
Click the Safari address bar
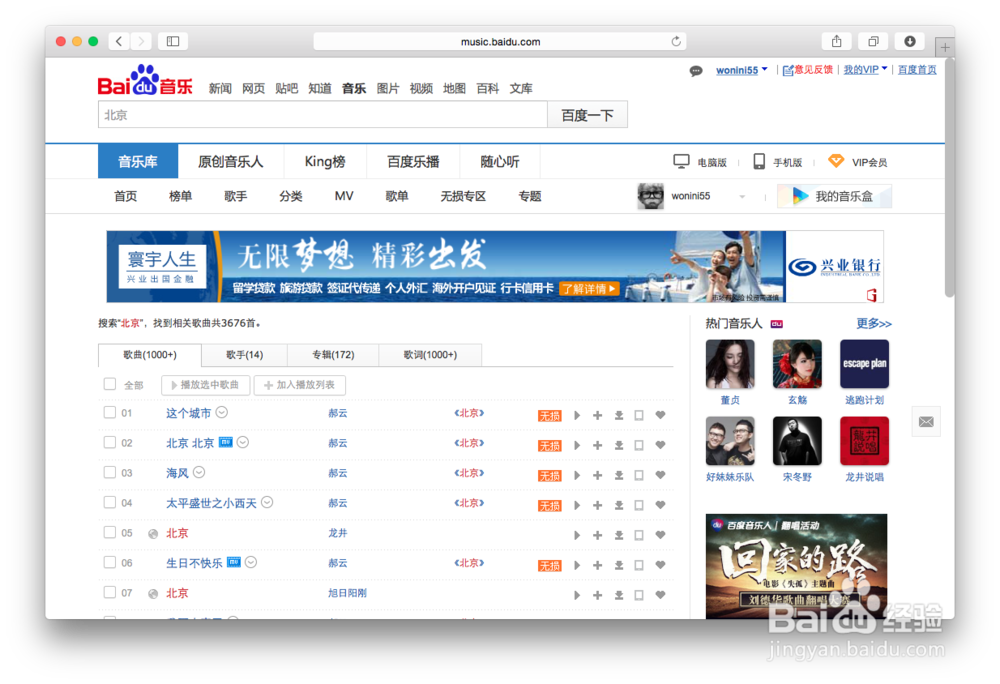click(500, 41)
